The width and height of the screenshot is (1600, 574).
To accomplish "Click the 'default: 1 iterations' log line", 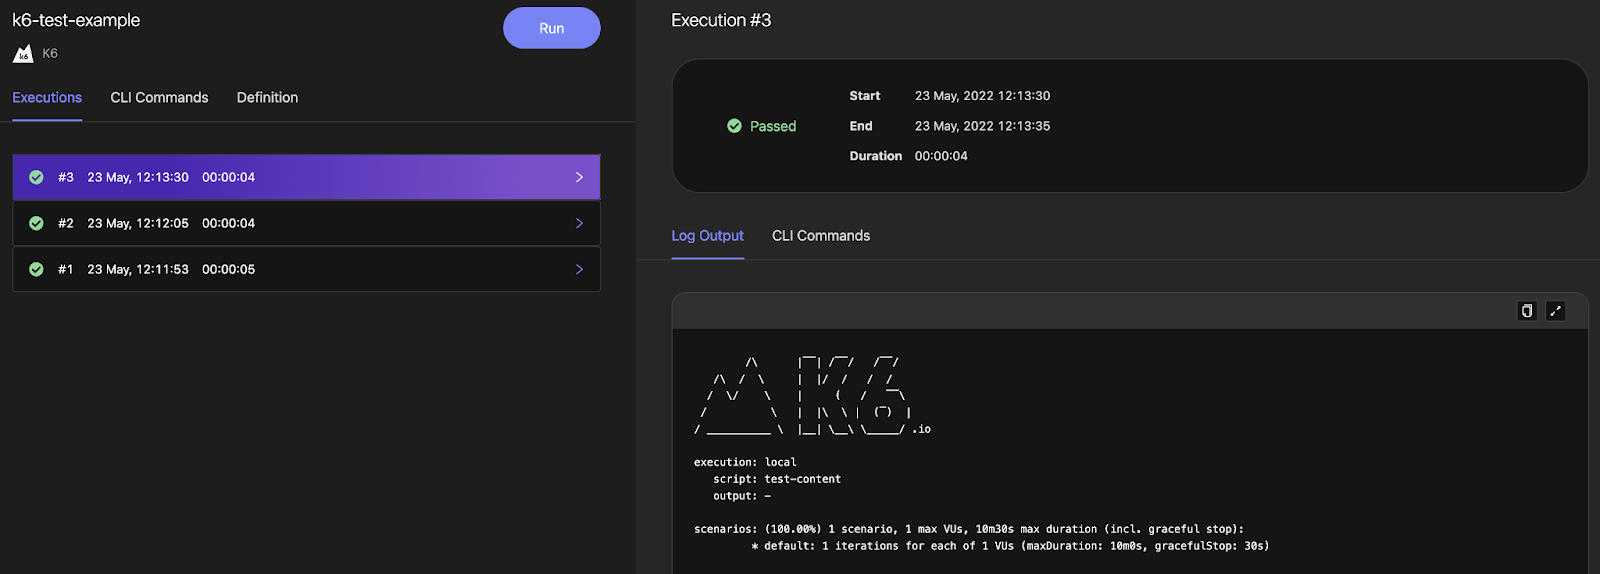I will tap(1010, 546).
